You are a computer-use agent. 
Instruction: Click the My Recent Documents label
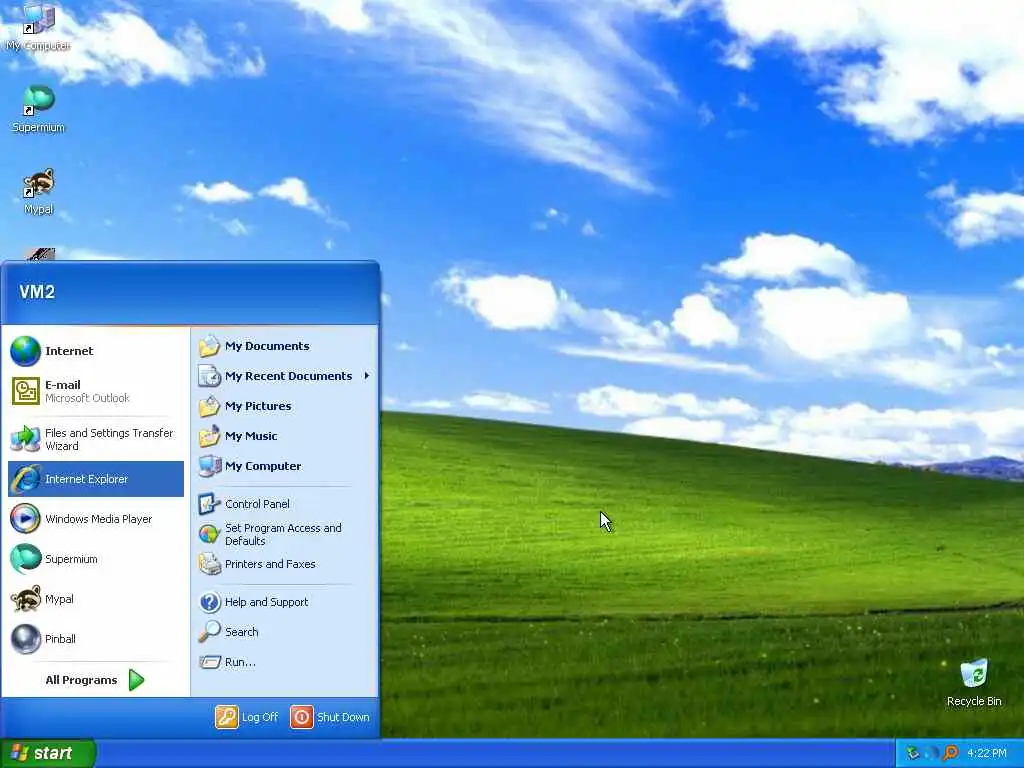(288, 376)
